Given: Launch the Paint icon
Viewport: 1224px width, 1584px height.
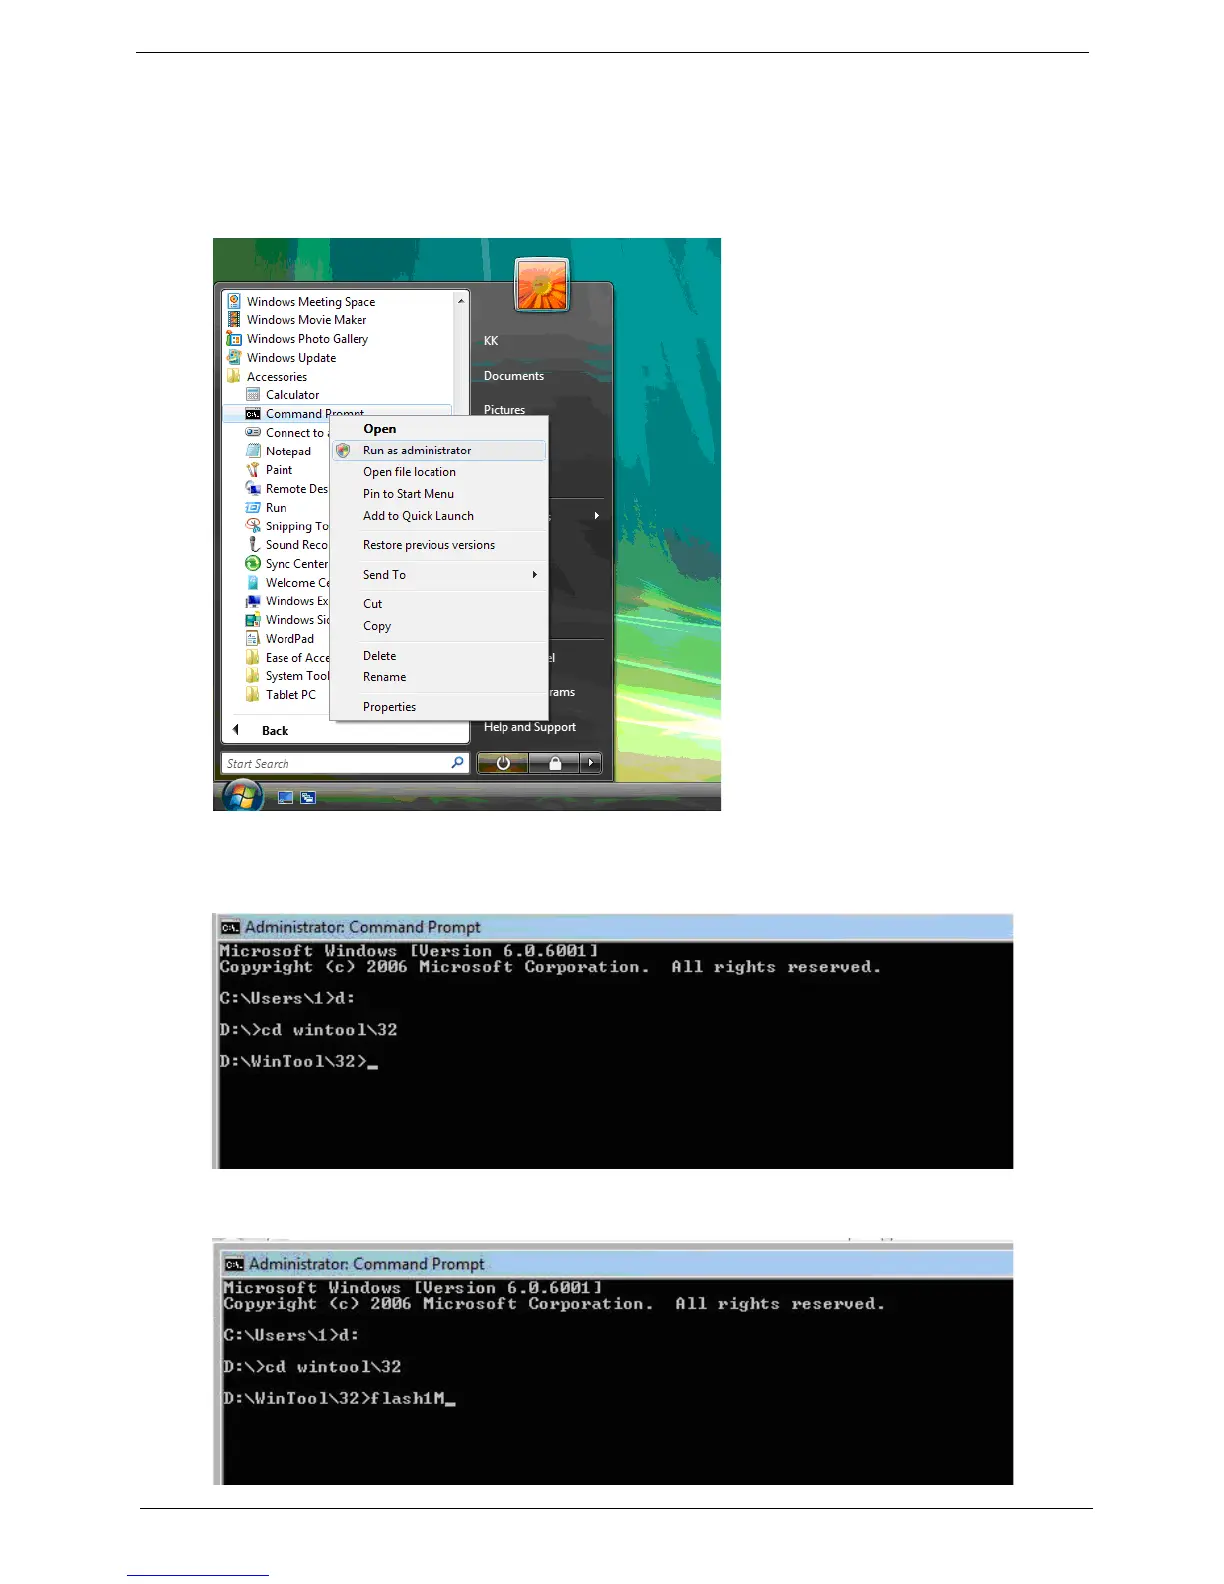Looking at the screenshot, I should point(253,470).
